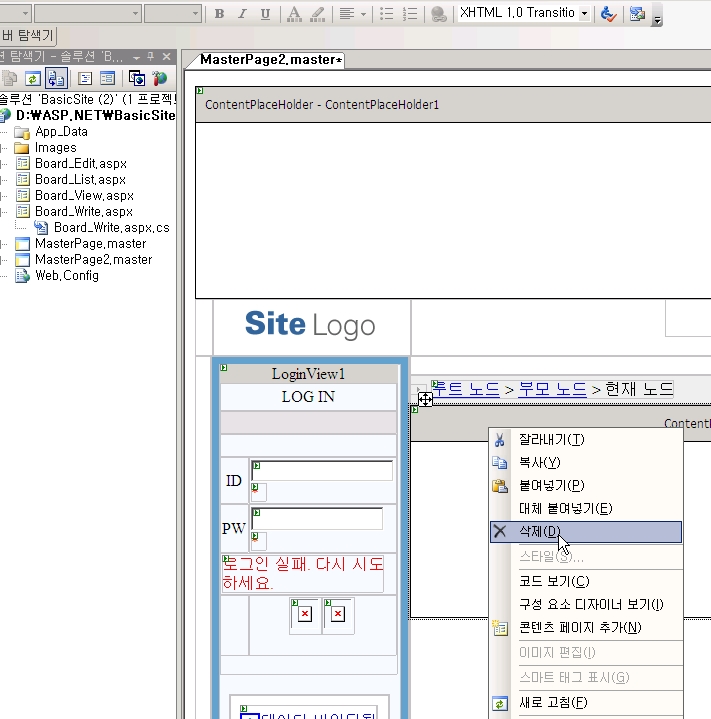Click the Site Logo image
The height and width of the screenshot is (719, 711).
[x=310, y=325]
